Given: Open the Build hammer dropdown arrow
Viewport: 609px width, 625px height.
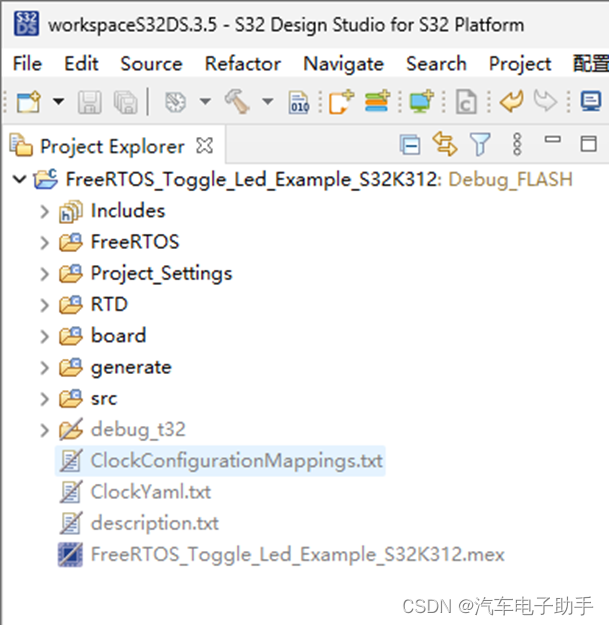Looking at the screenshot, I should click(x=268, y=102).
